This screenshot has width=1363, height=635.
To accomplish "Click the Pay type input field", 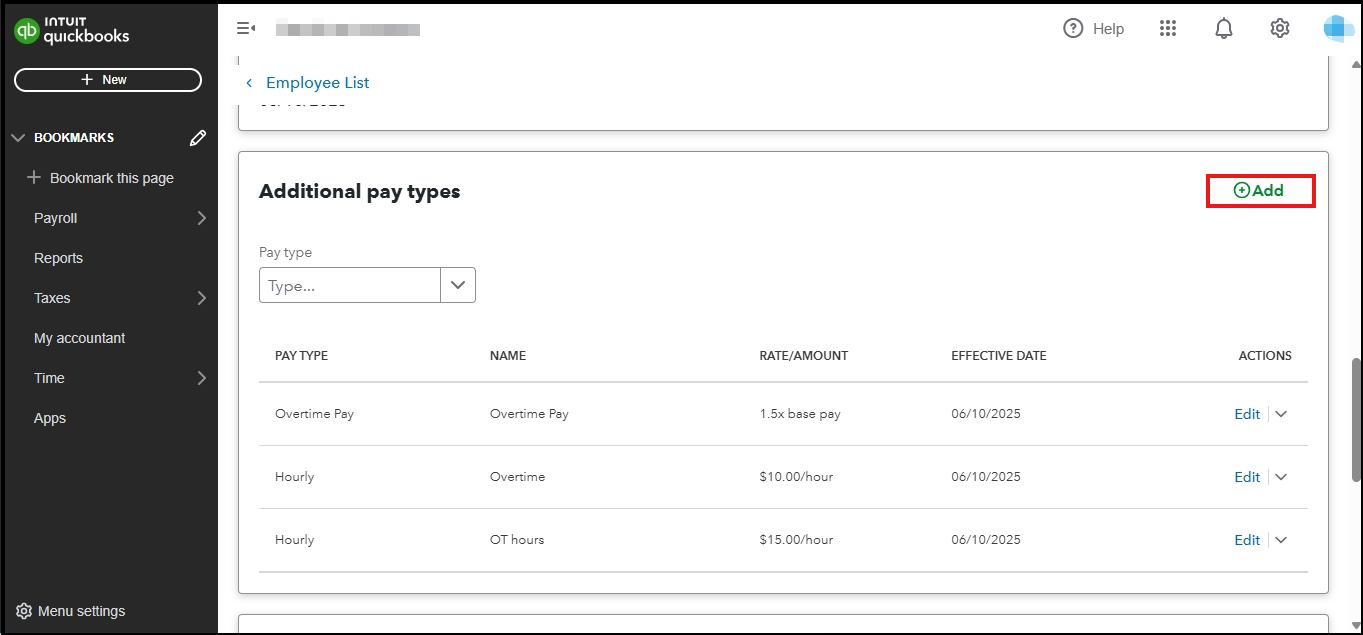I will coord(350,285).
